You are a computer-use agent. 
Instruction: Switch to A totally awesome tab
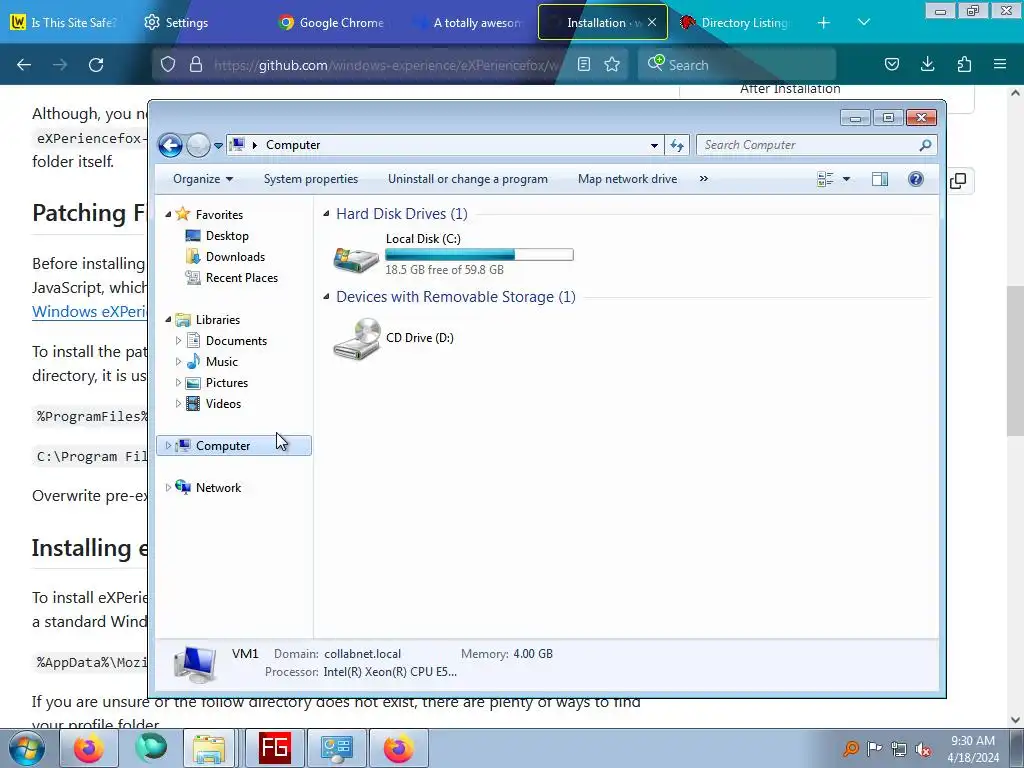[467, 22]
